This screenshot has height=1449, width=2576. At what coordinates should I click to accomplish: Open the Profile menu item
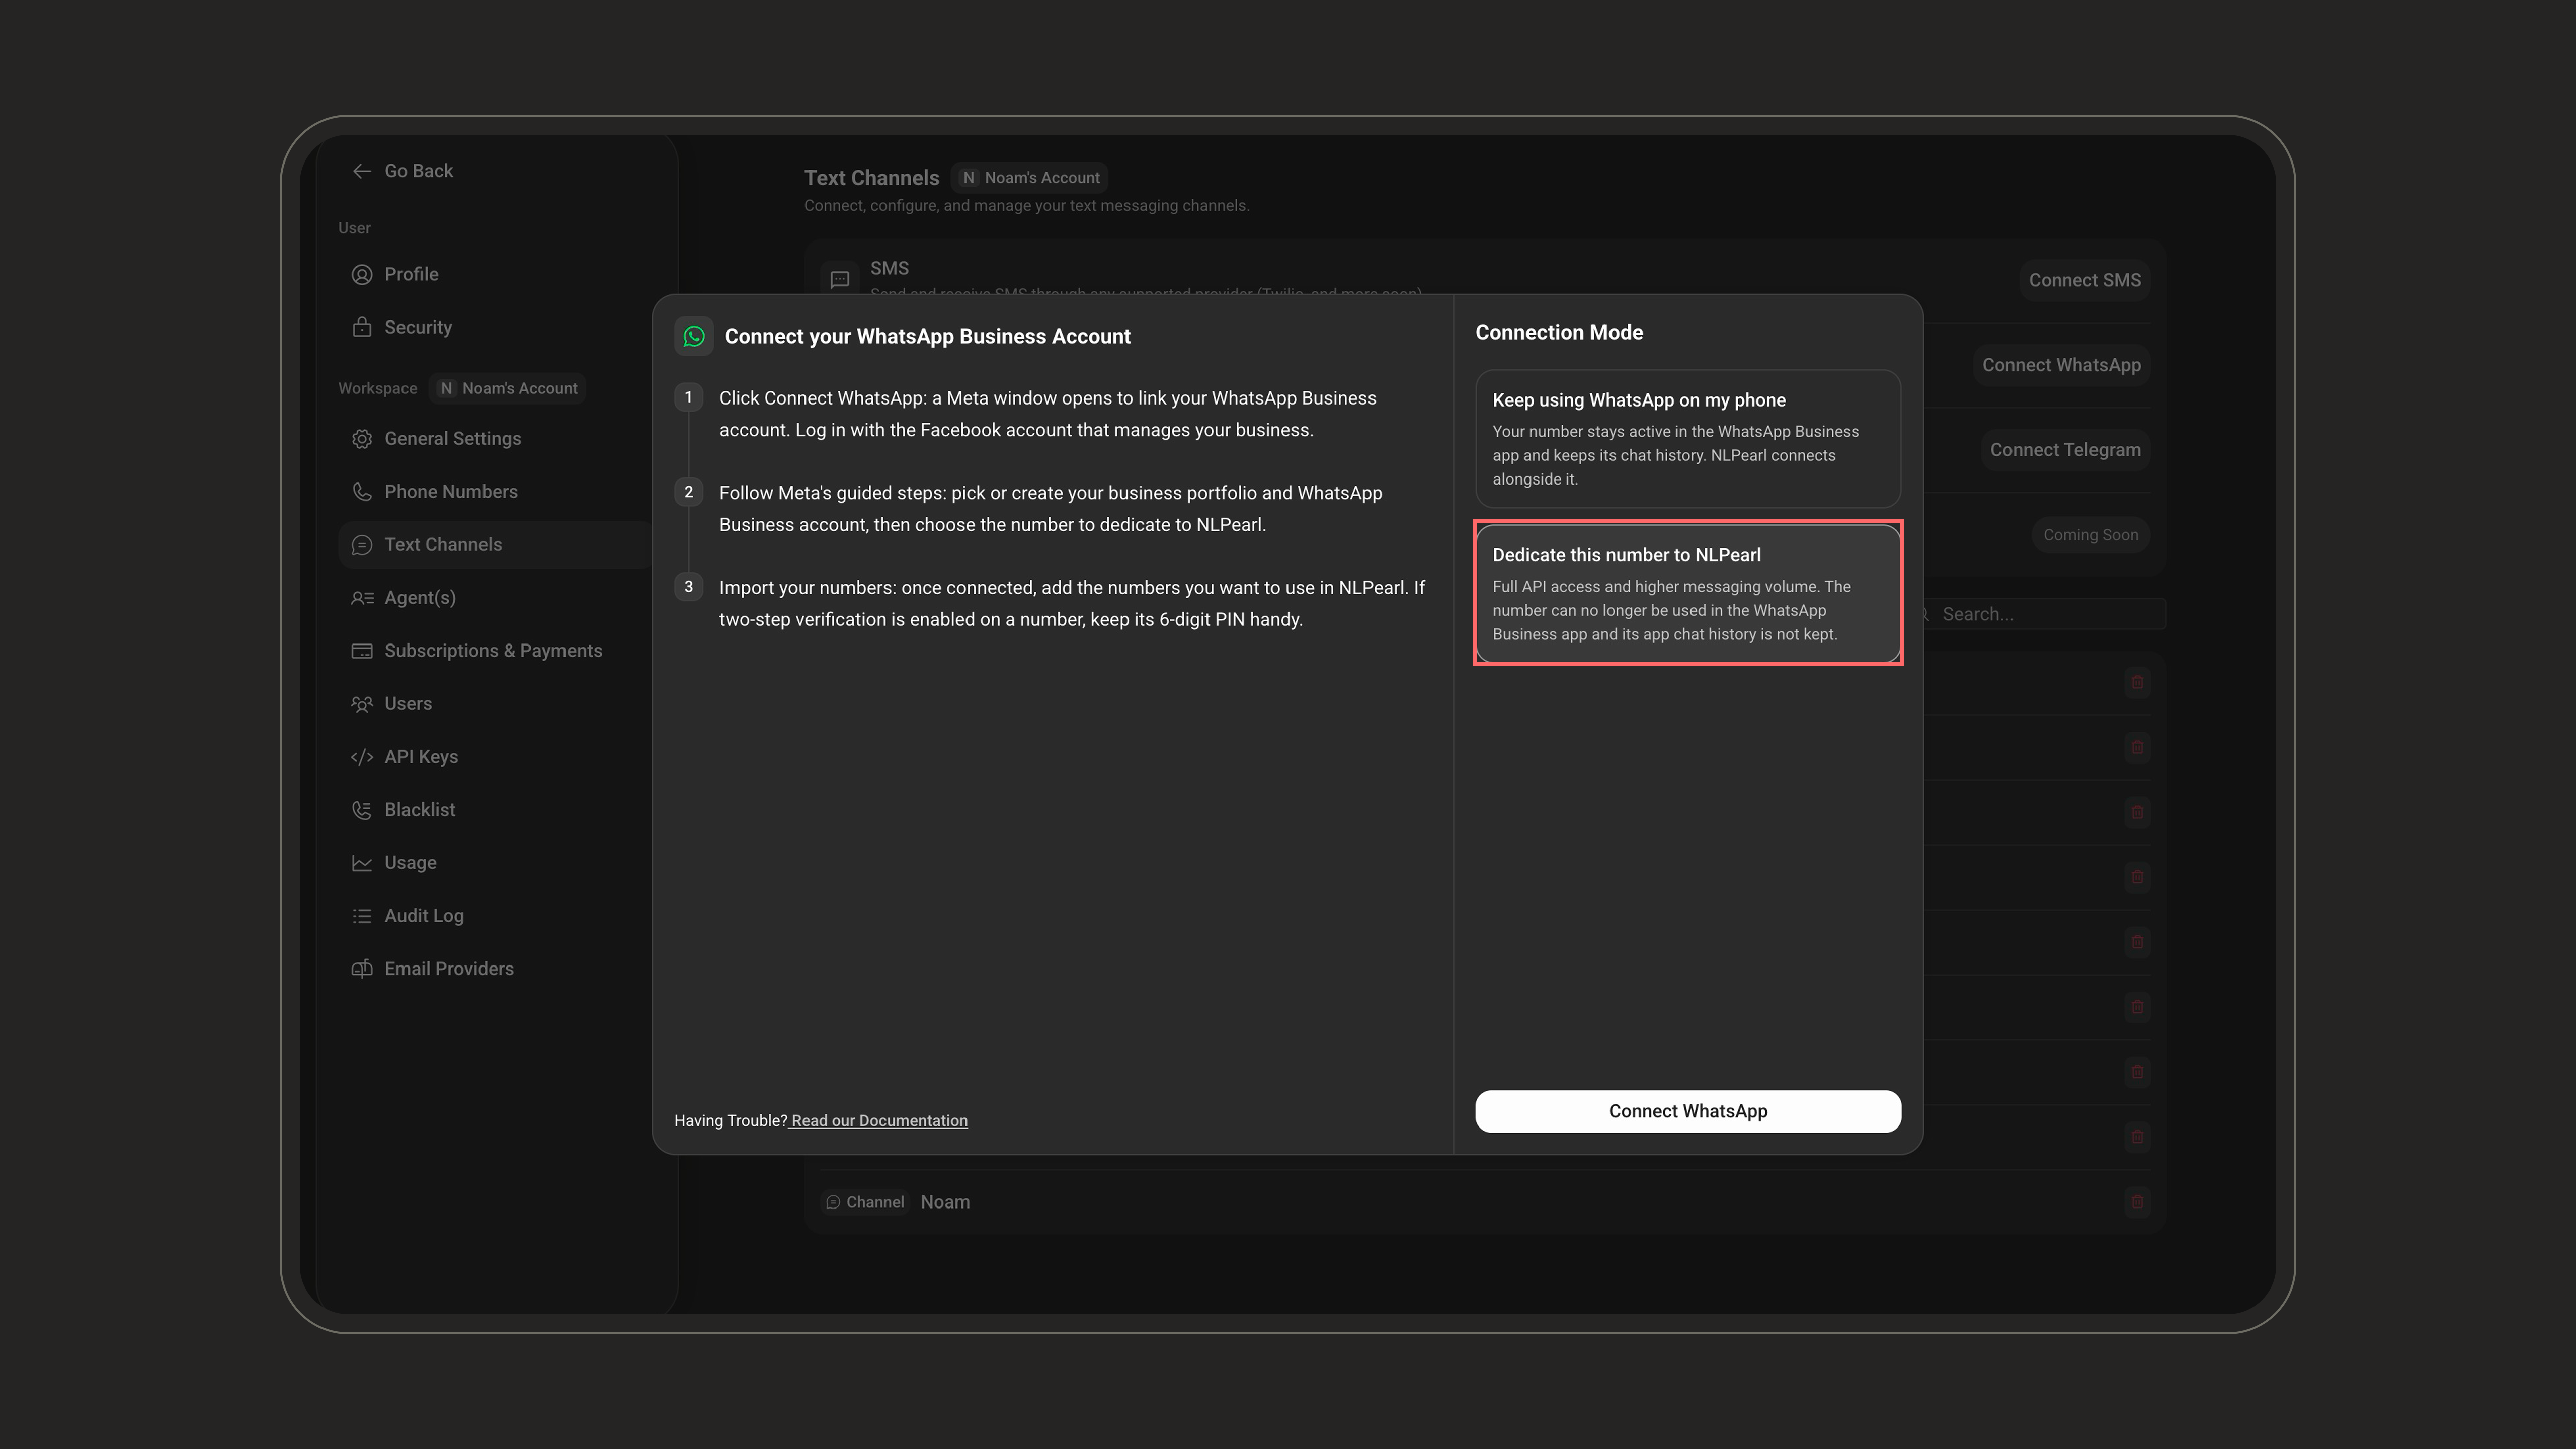(495, 274)
